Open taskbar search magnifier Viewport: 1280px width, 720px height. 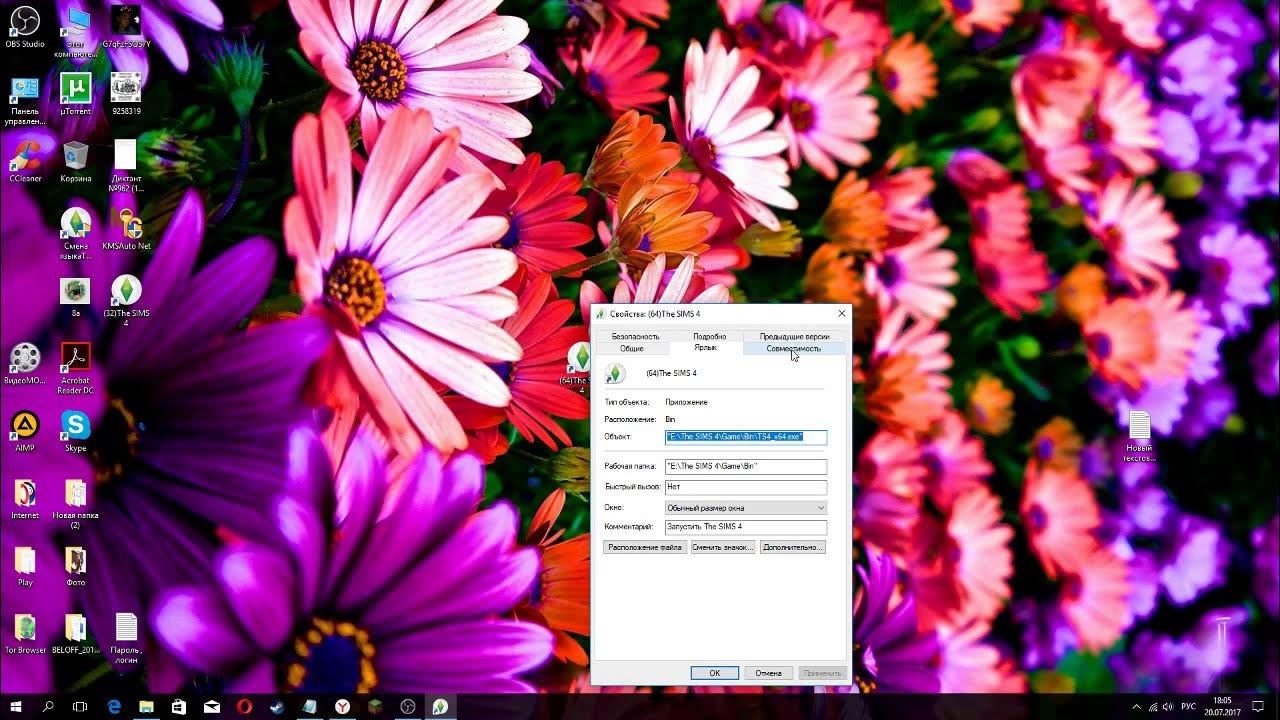coord(48,707)
